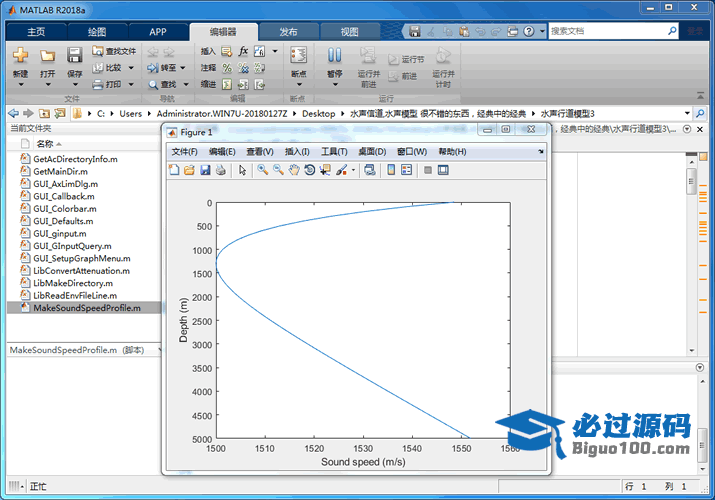Viewport: 715px width, 500px height.
Task: Insert Legend icon in Figure toolbar
Action: pos(406,170)
